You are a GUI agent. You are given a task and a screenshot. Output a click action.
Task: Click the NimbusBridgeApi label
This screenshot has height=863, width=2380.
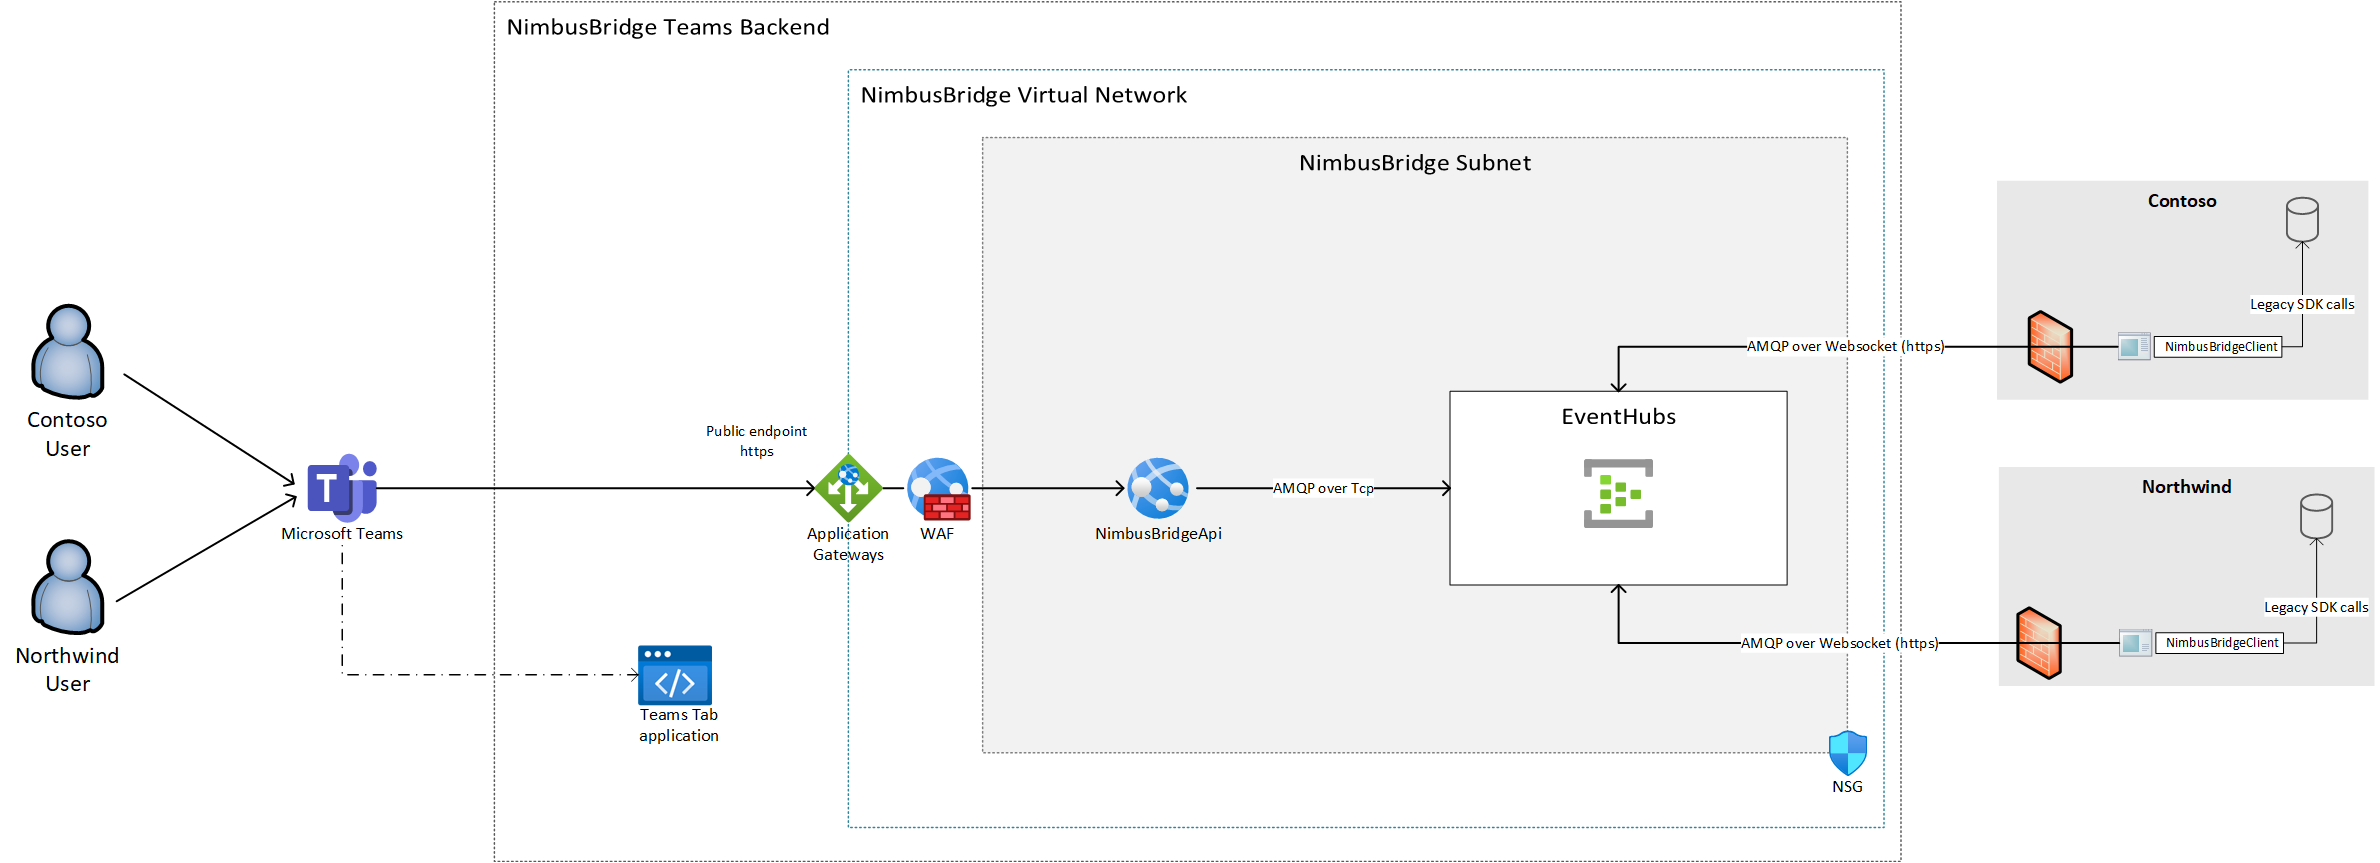(1158, 534)
